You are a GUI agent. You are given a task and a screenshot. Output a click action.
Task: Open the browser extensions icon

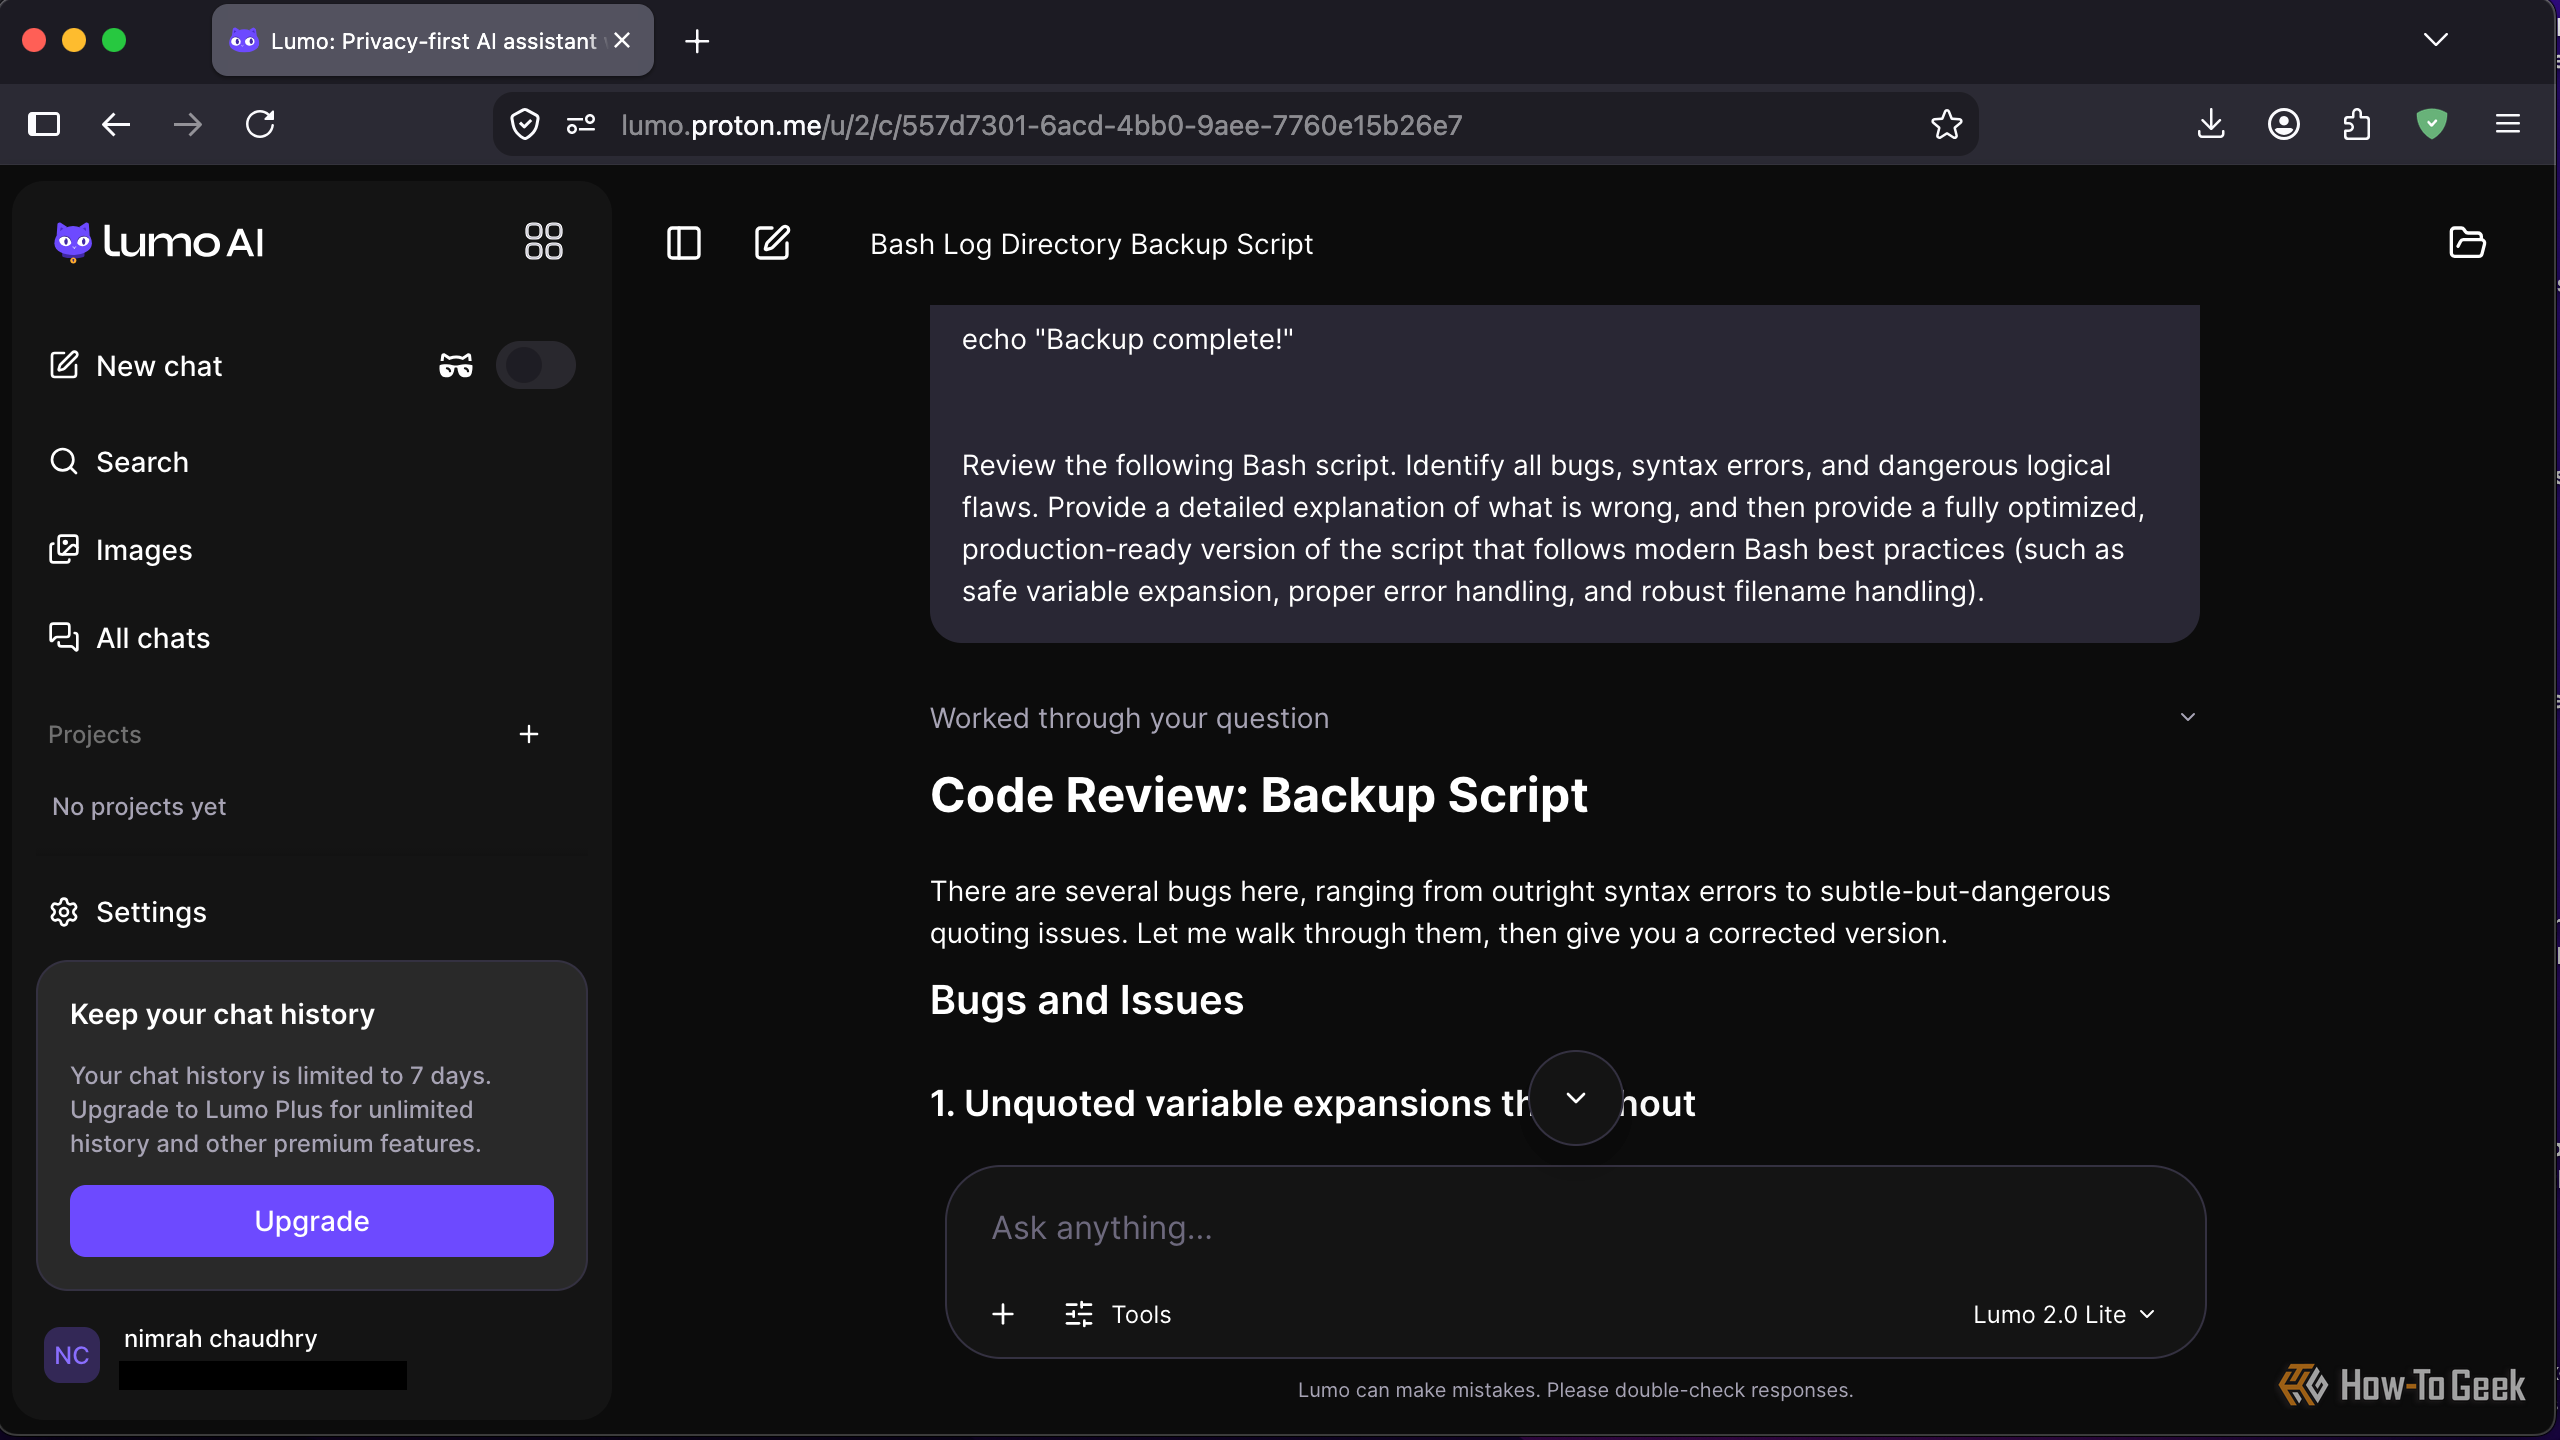tap(2357, 124)
